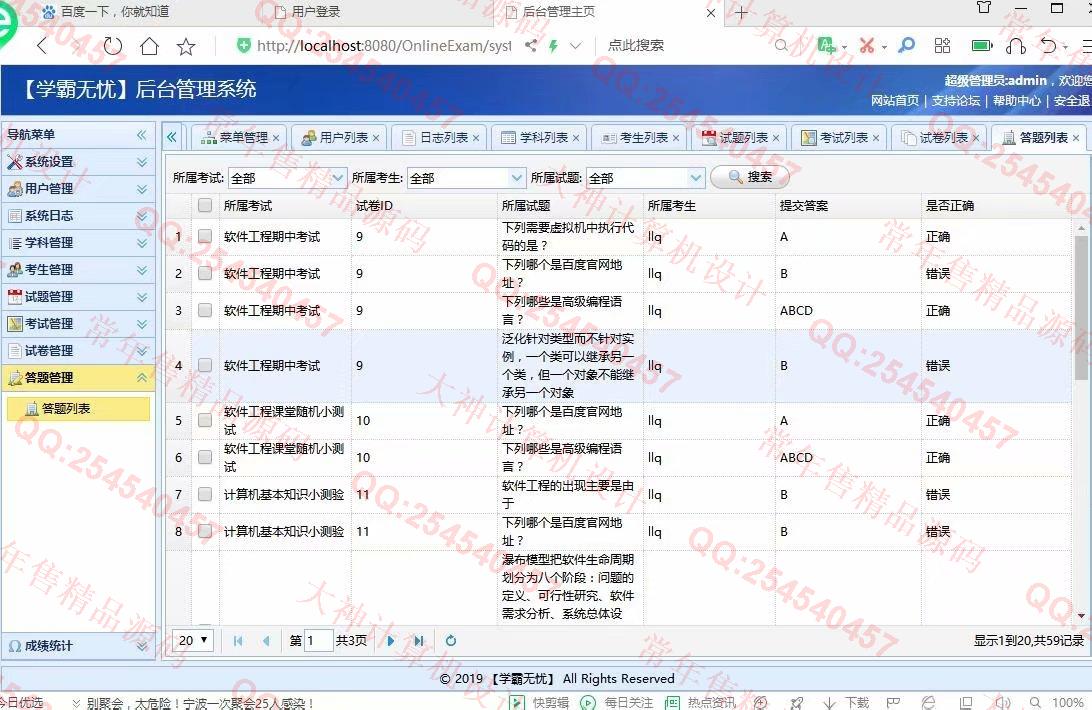Check row 2 checkbox
Image resolution: width=1092 pixels, height=710 pixels.
pos(205,273)
